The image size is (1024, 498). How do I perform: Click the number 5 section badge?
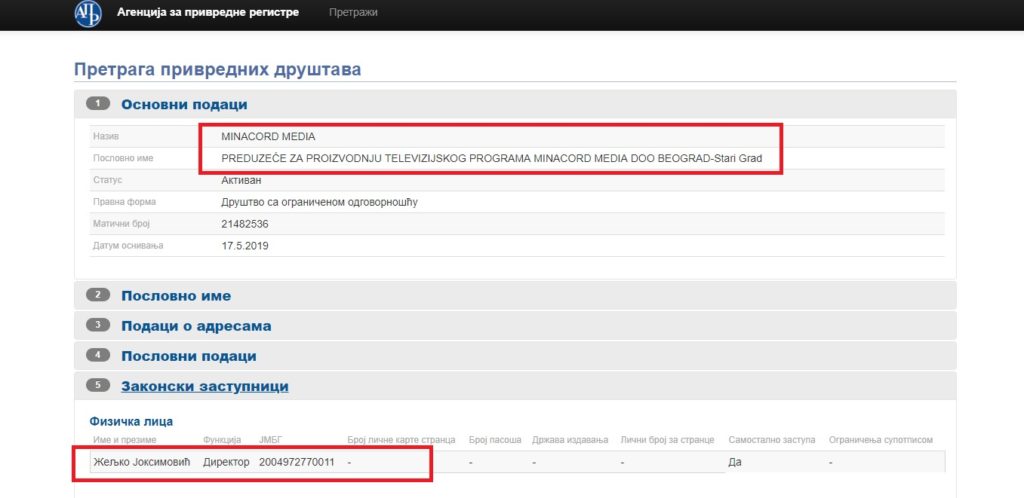pos(98,386)
